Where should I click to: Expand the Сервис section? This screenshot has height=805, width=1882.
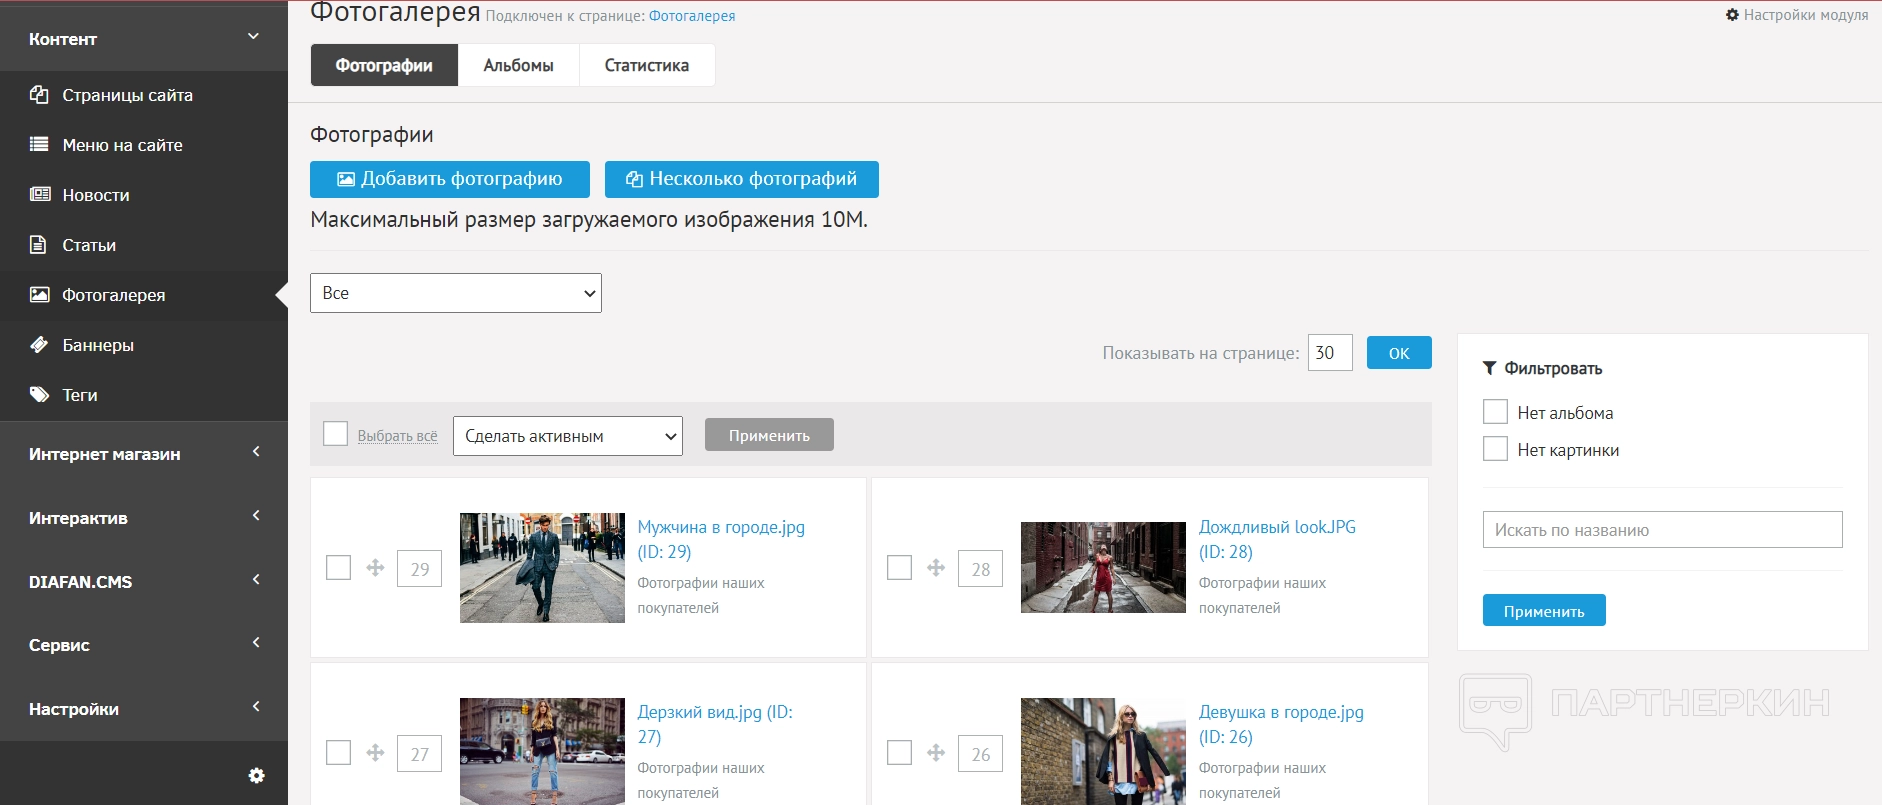pos(144,644)
